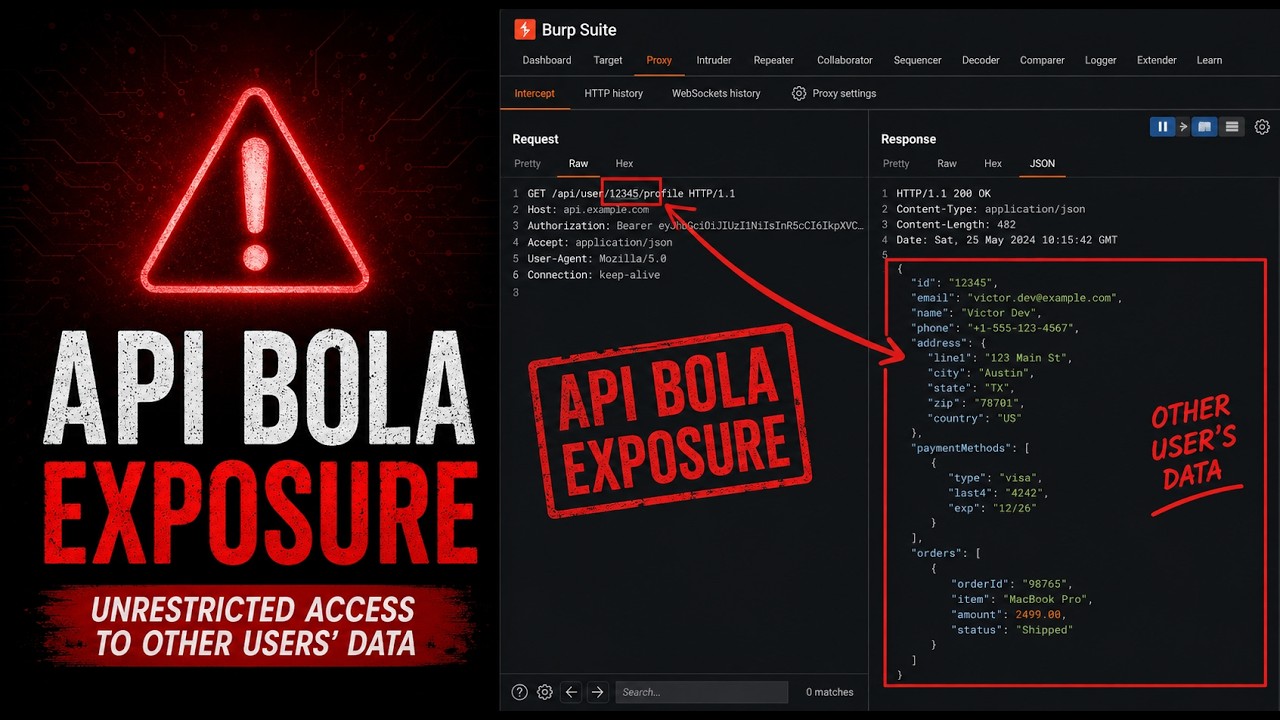Click the "12/26" exp value
Image resolution: width=1280 pixels, height=720 pixels.
pyautogui.click(x=1014, y=508)
